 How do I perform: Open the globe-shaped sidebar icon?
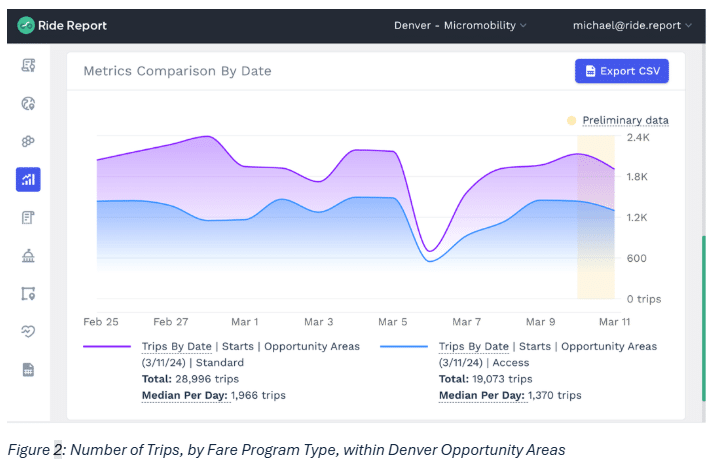coord(29,103)
